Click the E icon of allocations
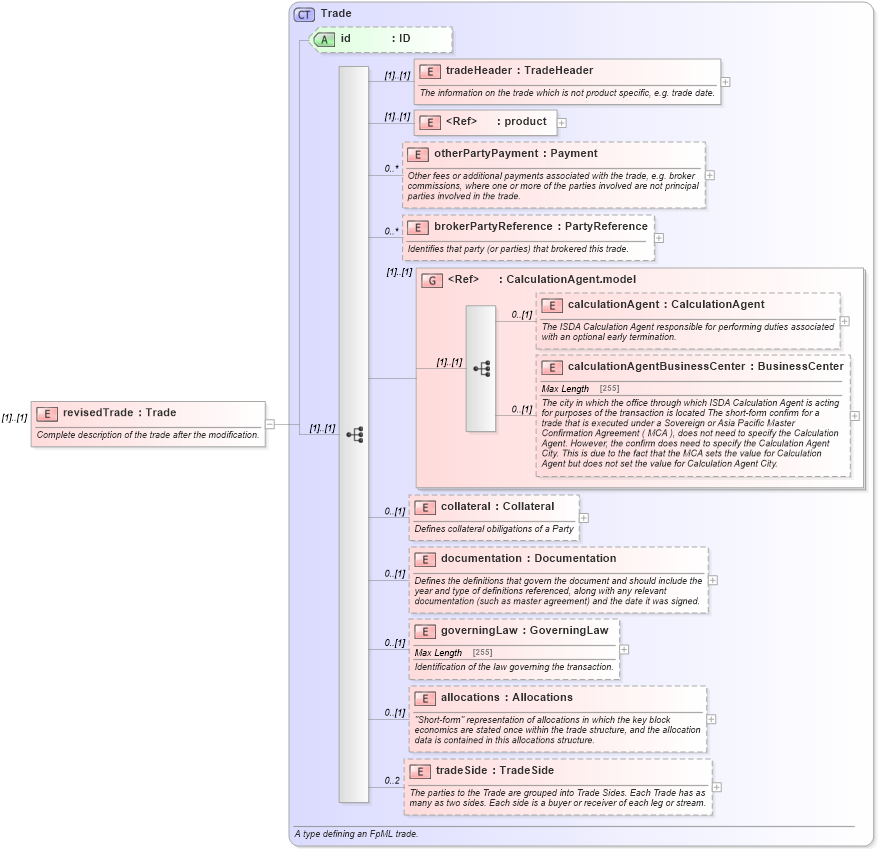The image size is (878, 849). (424, 698)
